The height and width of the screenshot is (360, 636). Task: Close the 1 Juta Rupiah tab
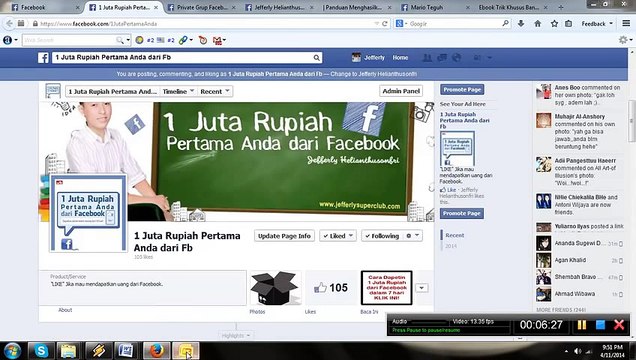tap(156, 7)
